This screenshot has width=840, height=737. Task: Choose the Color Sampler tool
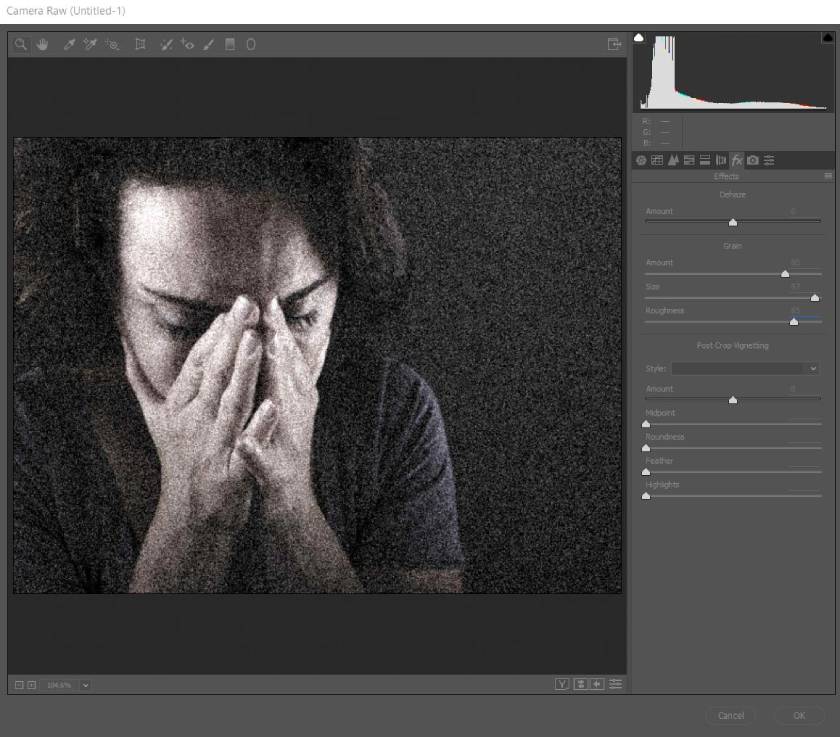pos(89,44)
